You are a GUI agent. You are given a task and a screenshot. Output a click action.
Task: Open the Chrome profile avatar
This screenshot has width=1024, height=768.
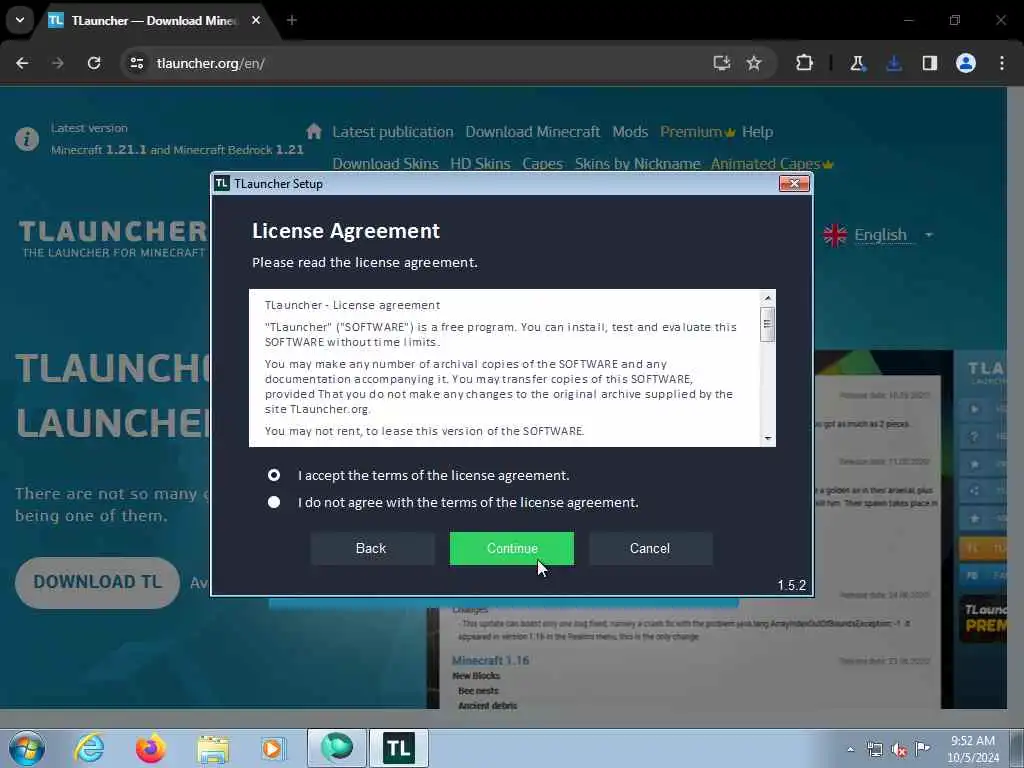pyautogui.click(x=966, y=63)
